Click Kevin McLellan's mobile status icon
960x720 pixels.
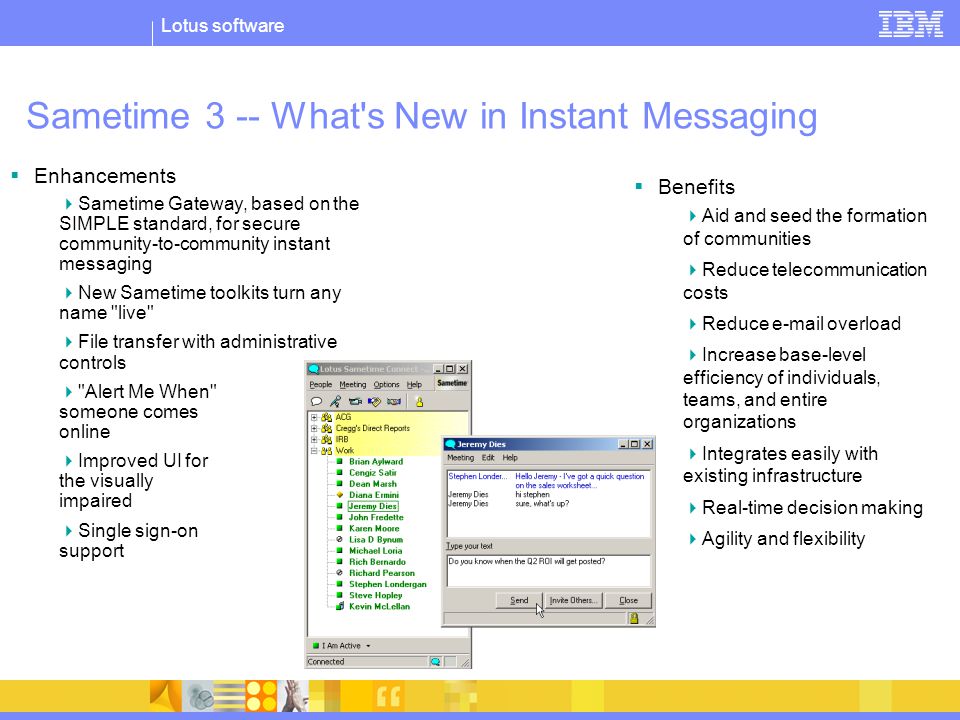pyautogui.click(x=340, y=606)
